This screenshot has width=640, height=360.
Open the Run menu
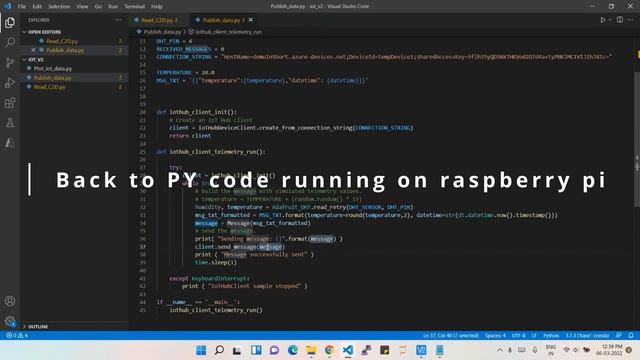coord(113,7)
